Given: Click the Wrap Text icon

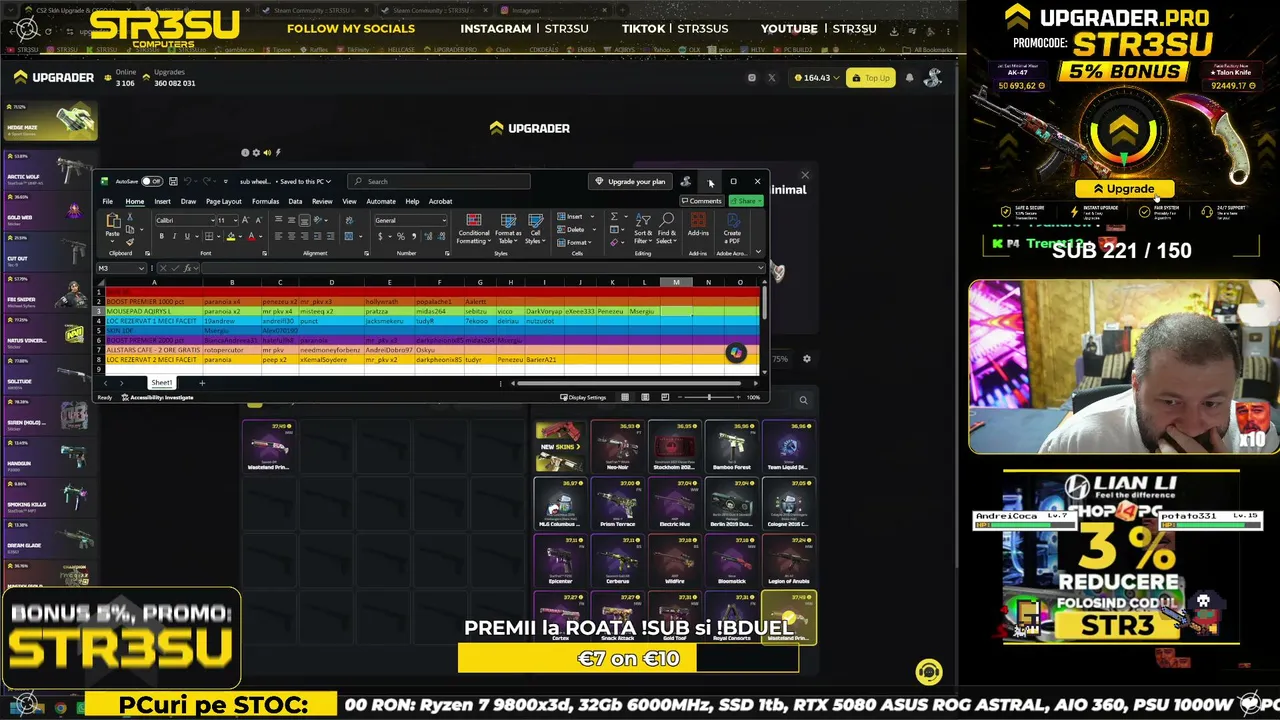Looking at the screenshot, I should pos(348,220).
